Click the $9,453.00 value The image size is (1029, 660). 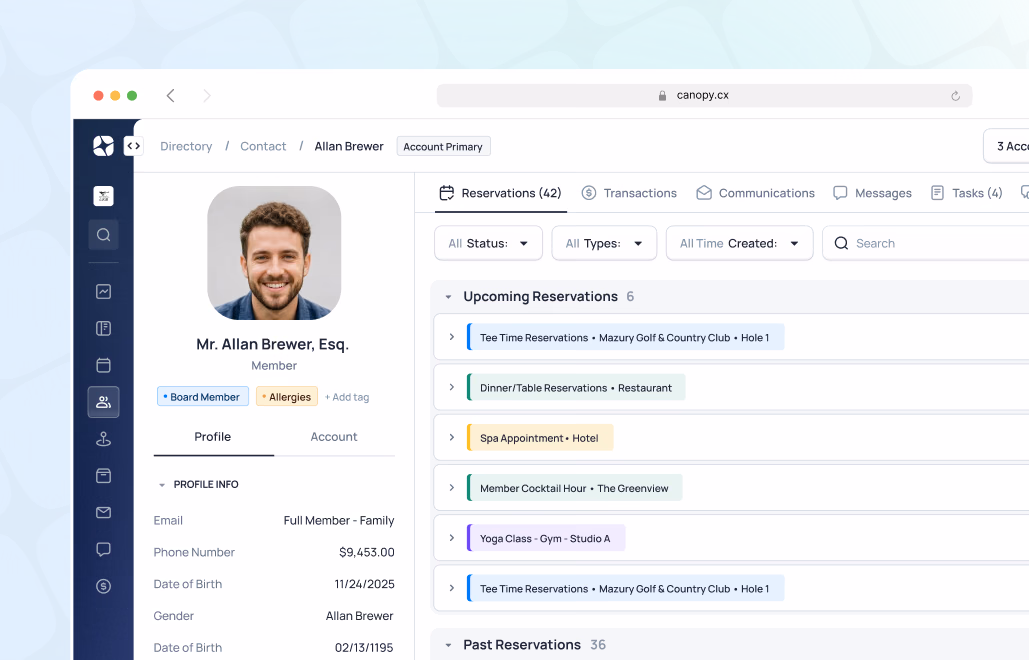(x=367, y=552)
